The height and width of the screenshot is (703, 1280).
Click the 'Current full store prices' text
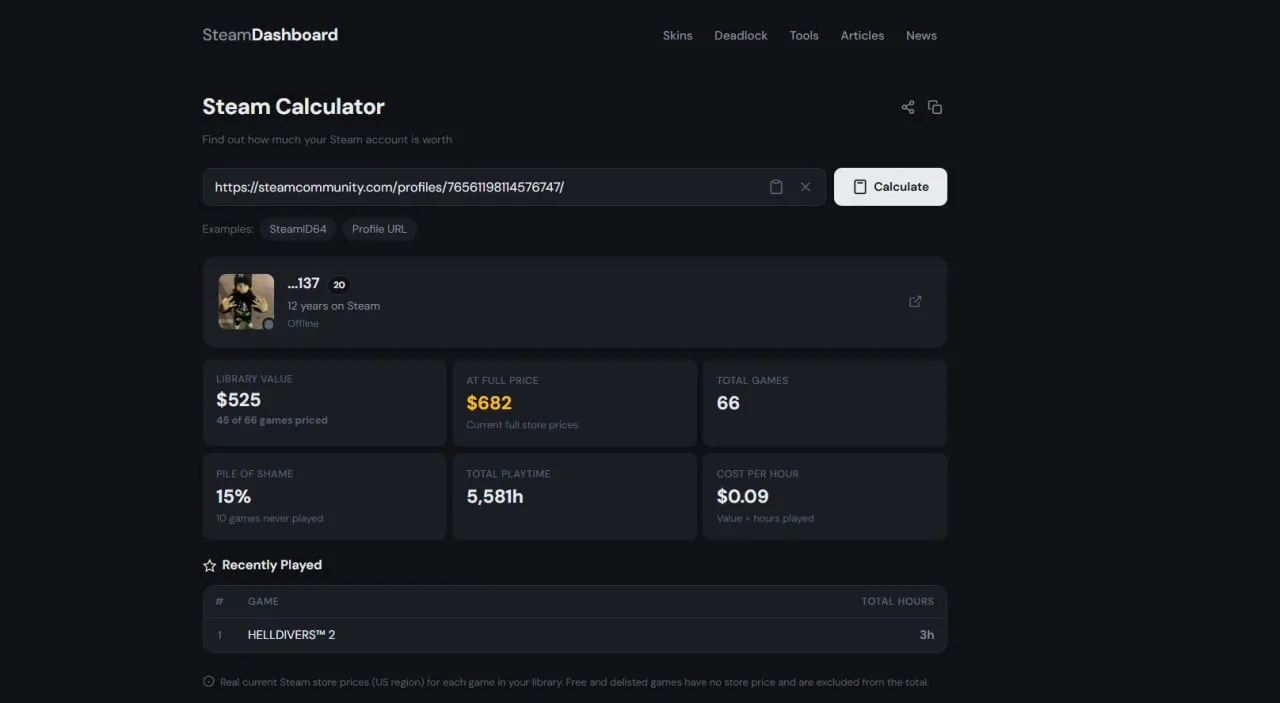(x=522, y=425)
